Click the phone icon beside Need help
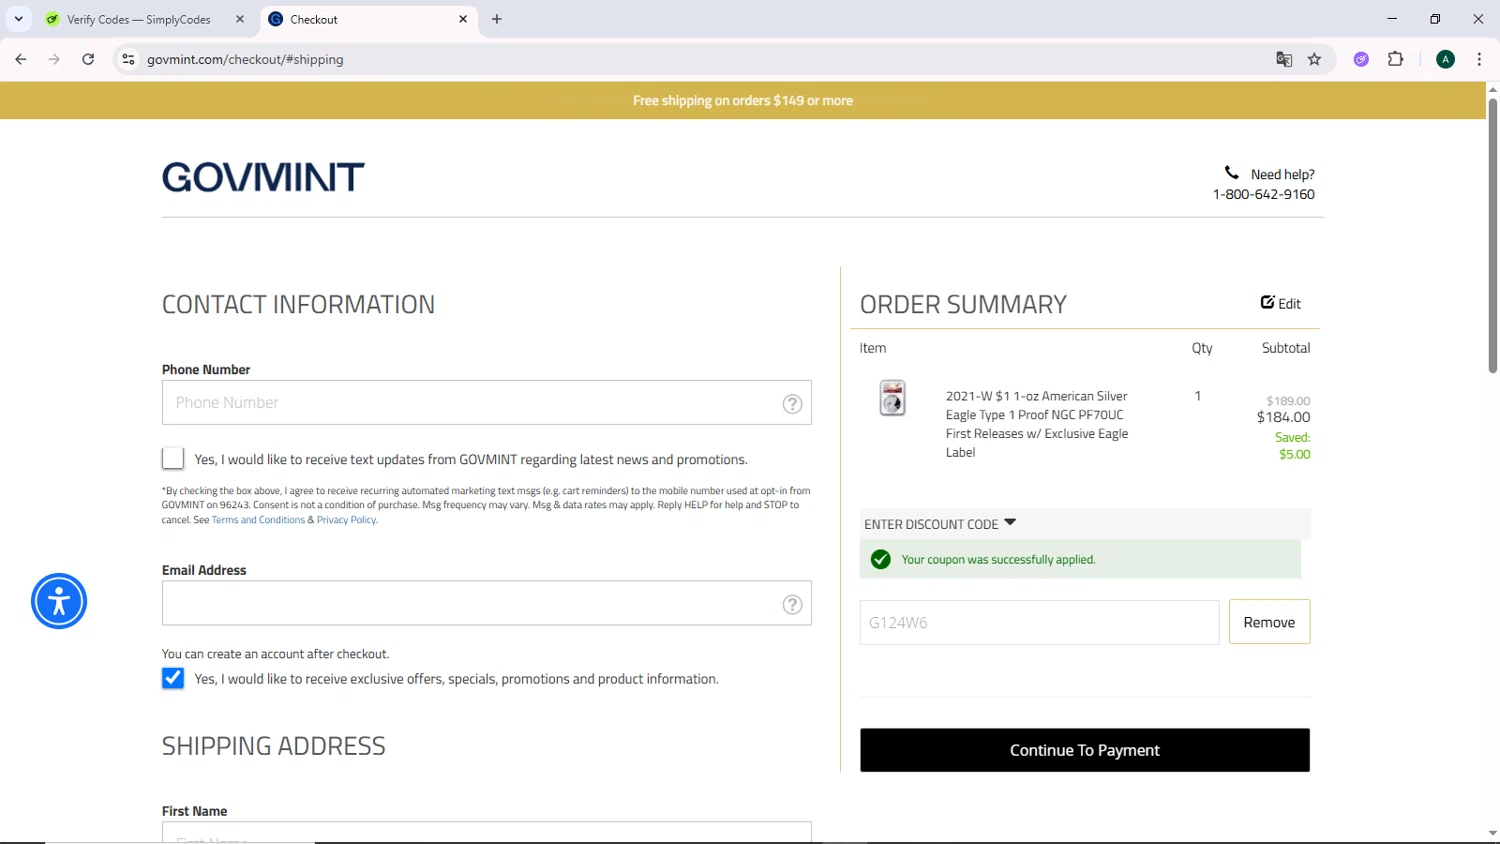This screenshot has height=844, width=1500. click(1232, 173)
